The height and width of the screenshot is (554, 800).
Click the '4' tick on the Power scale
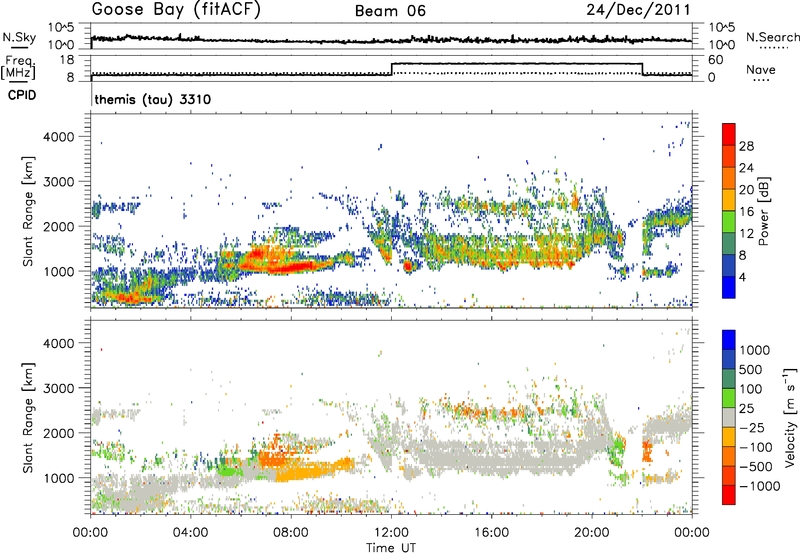742,277
